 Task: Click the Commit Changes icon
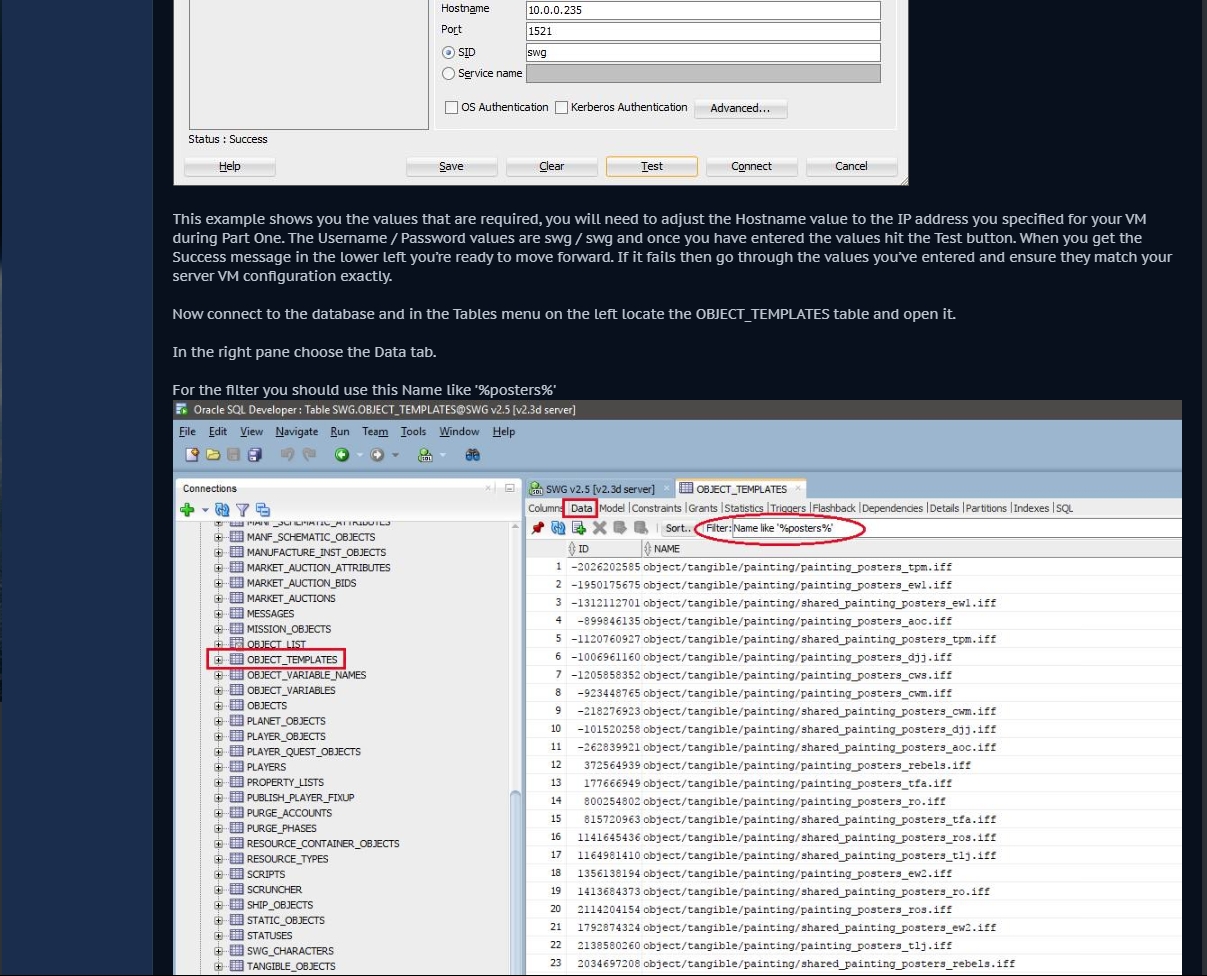click(x=620, y=528)
